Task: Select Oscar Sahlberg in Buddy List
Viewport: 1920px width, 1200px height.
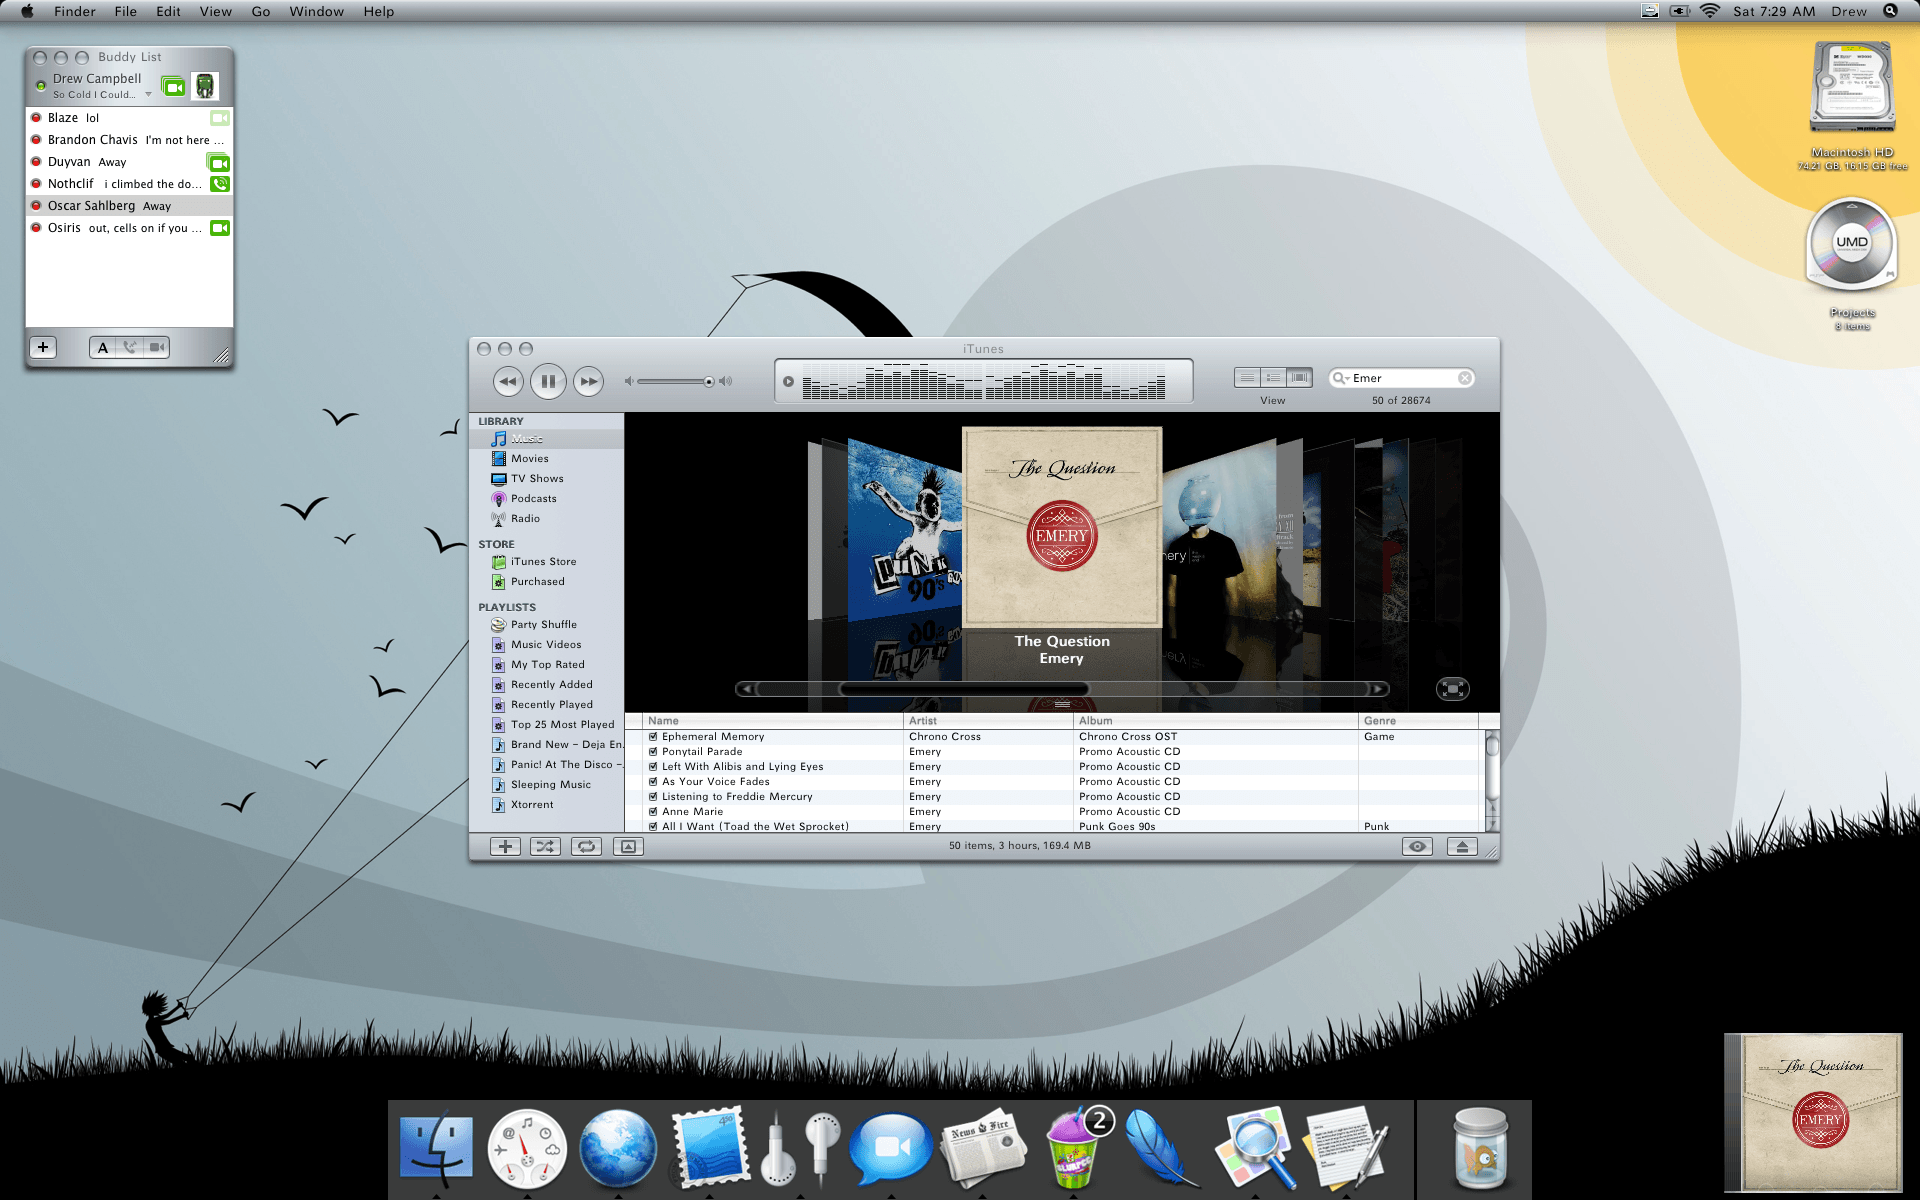Action: (129, 206)
